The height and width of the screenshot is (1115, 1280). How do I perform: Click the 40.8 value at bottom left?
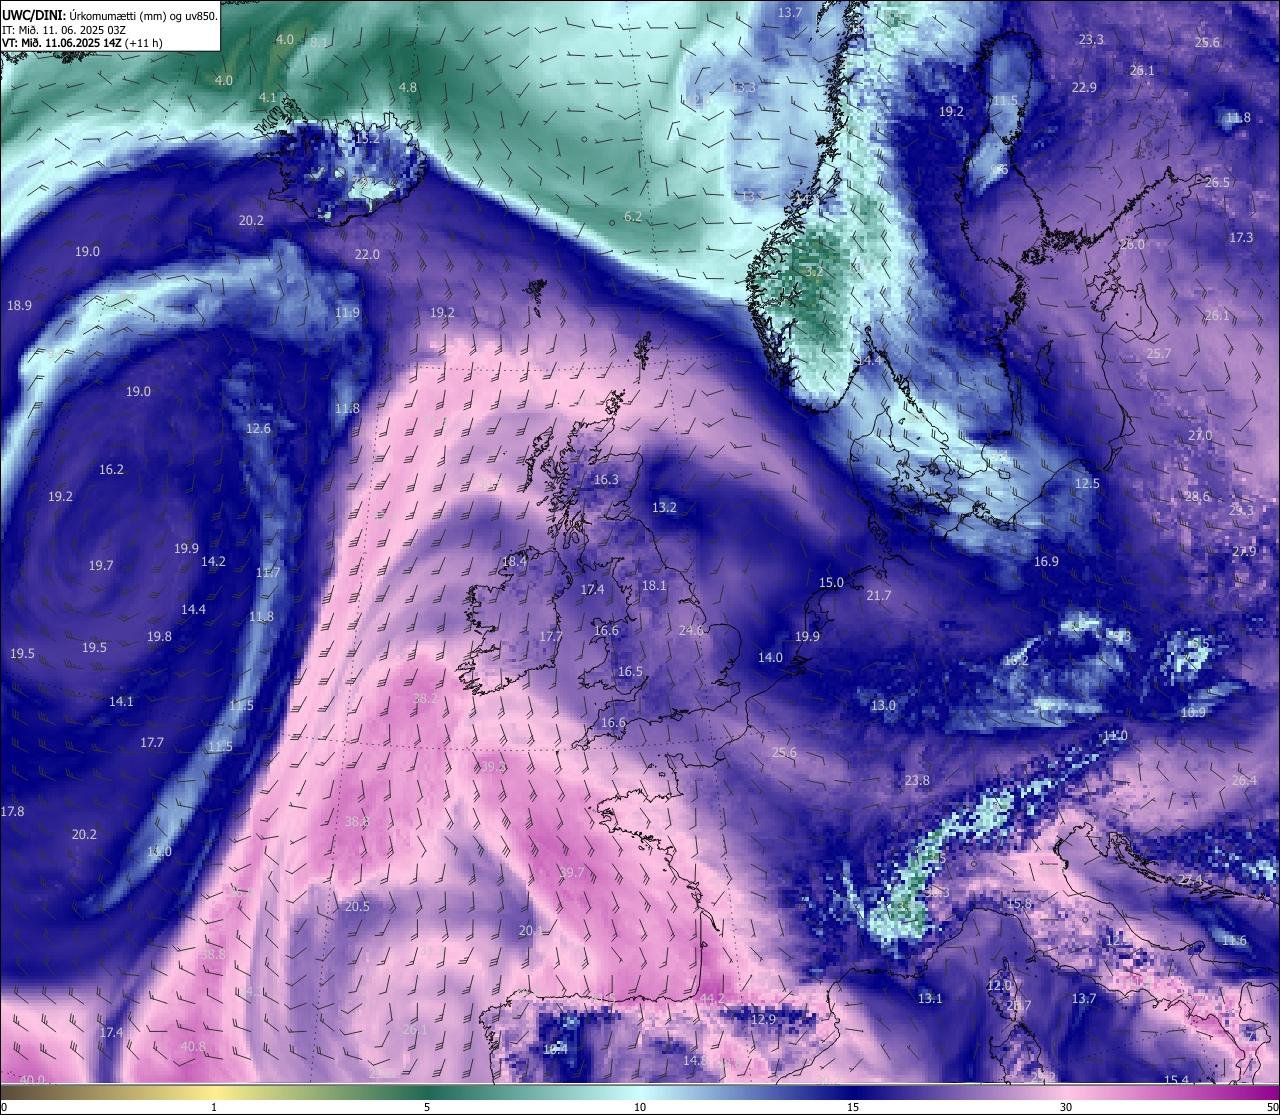193,1047
